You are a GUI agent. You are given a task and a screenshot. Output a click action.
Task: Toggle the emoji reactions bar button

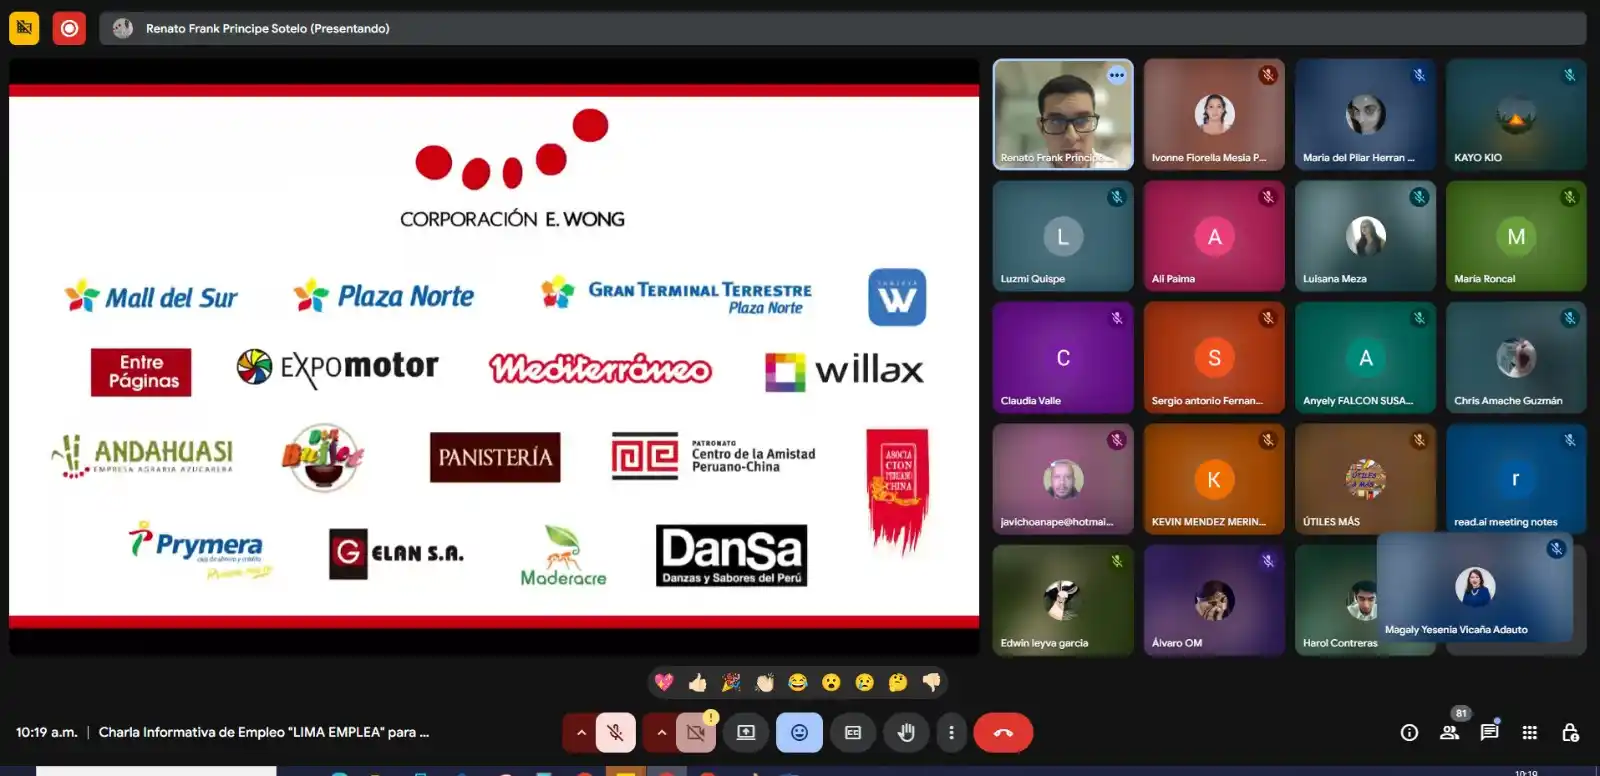click(x=799, y=733)
